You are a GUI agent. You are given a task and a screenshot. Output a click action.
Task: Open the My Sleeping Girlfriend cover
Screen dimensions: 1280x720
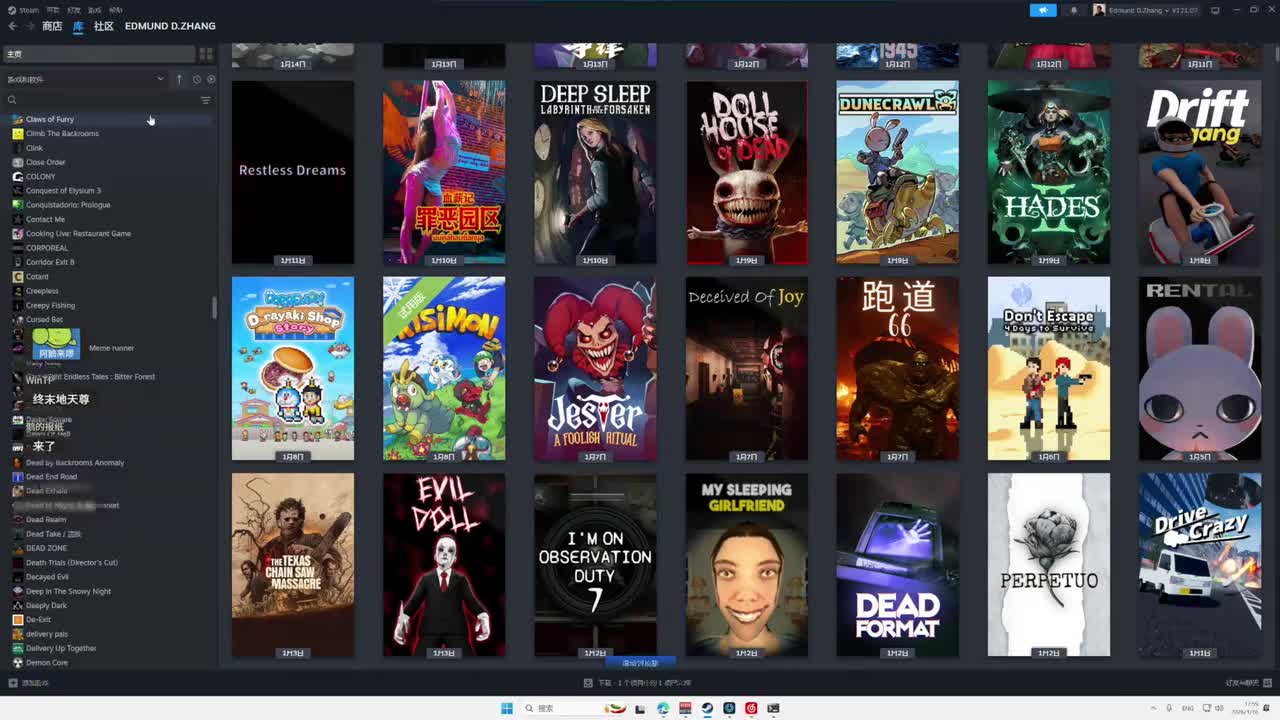pos(747,565)
